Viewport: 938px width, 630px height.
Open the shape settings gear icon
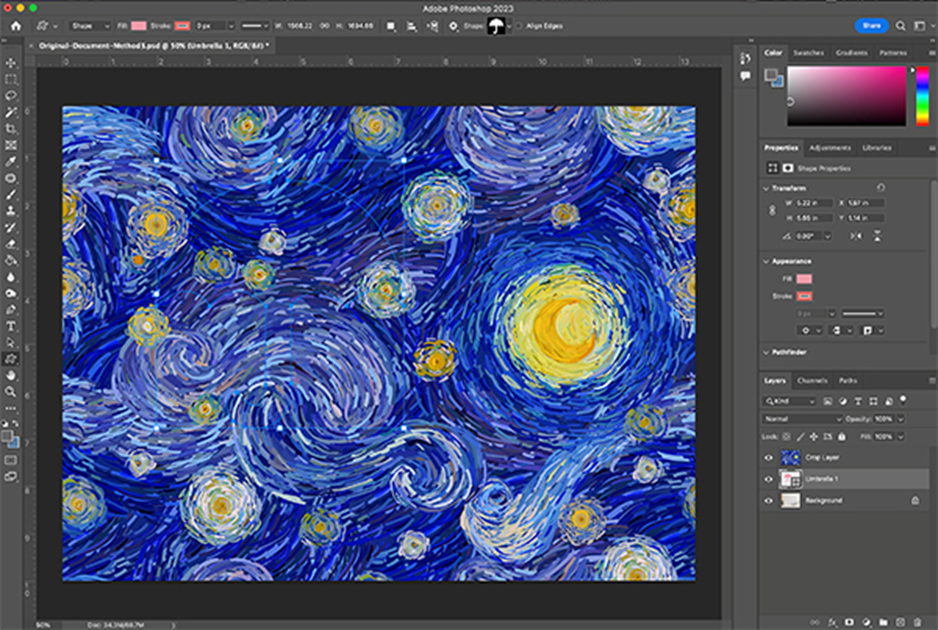453,26
